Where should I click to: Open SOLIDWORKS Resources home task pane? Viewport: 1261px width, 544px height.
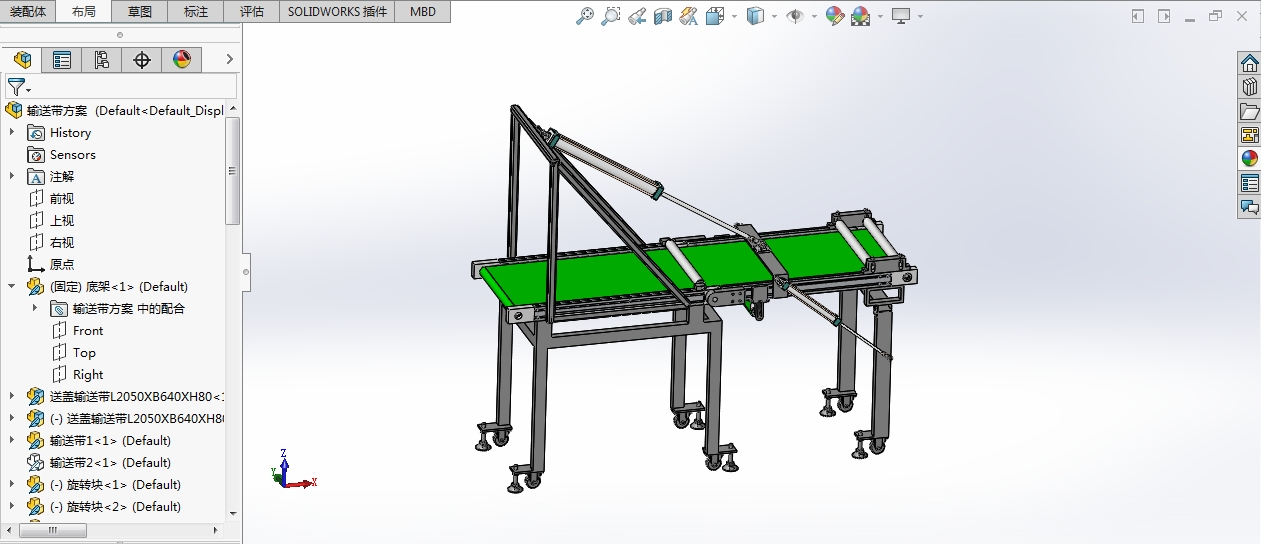click(1249, 63)
